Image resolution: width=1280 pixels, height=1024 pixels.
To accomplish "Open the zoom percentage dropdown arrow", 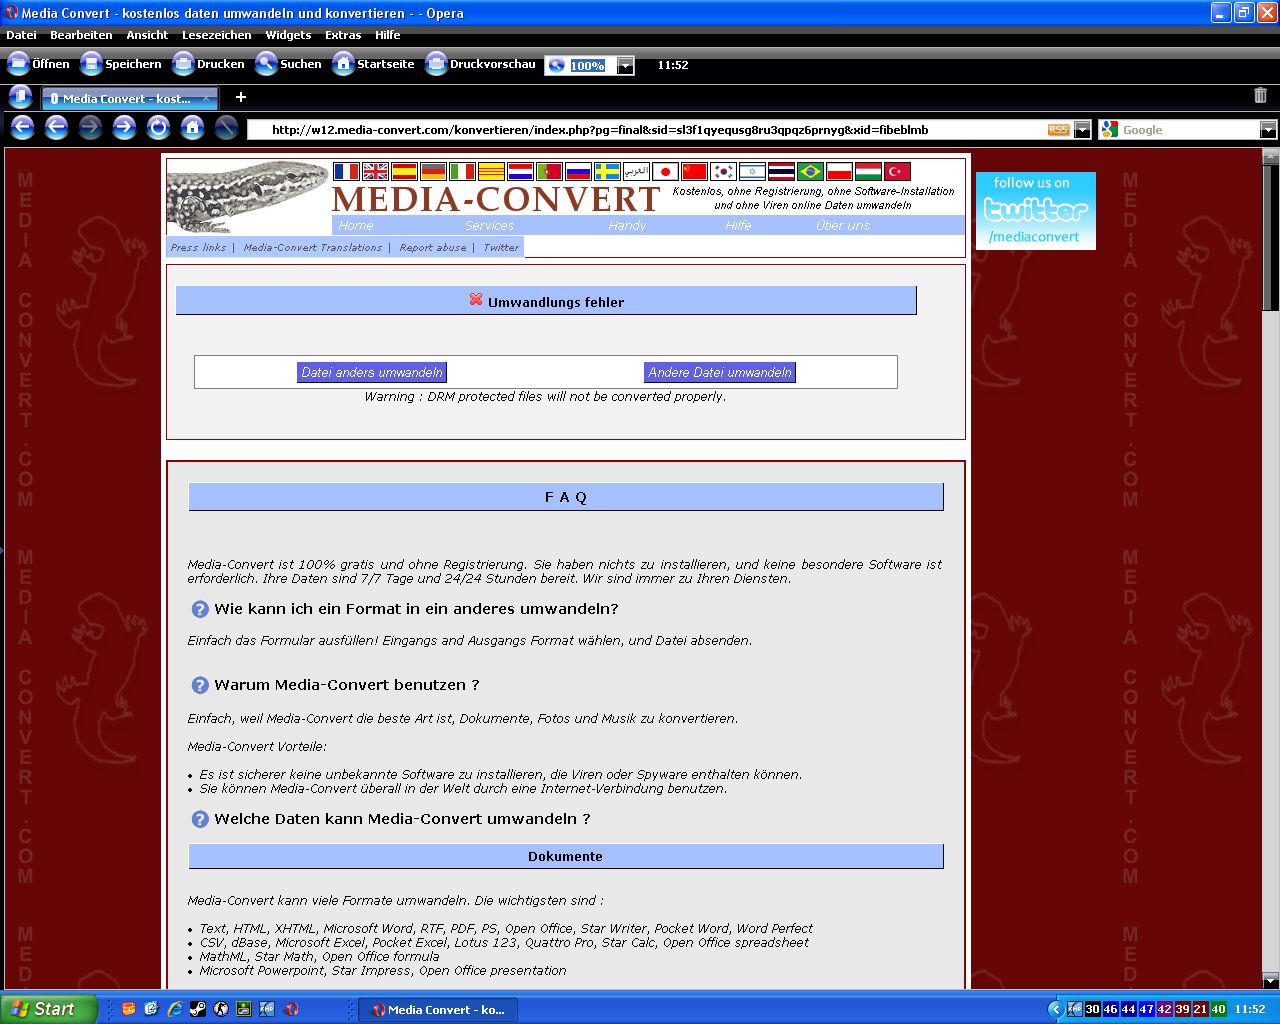I will coord(625,66).
